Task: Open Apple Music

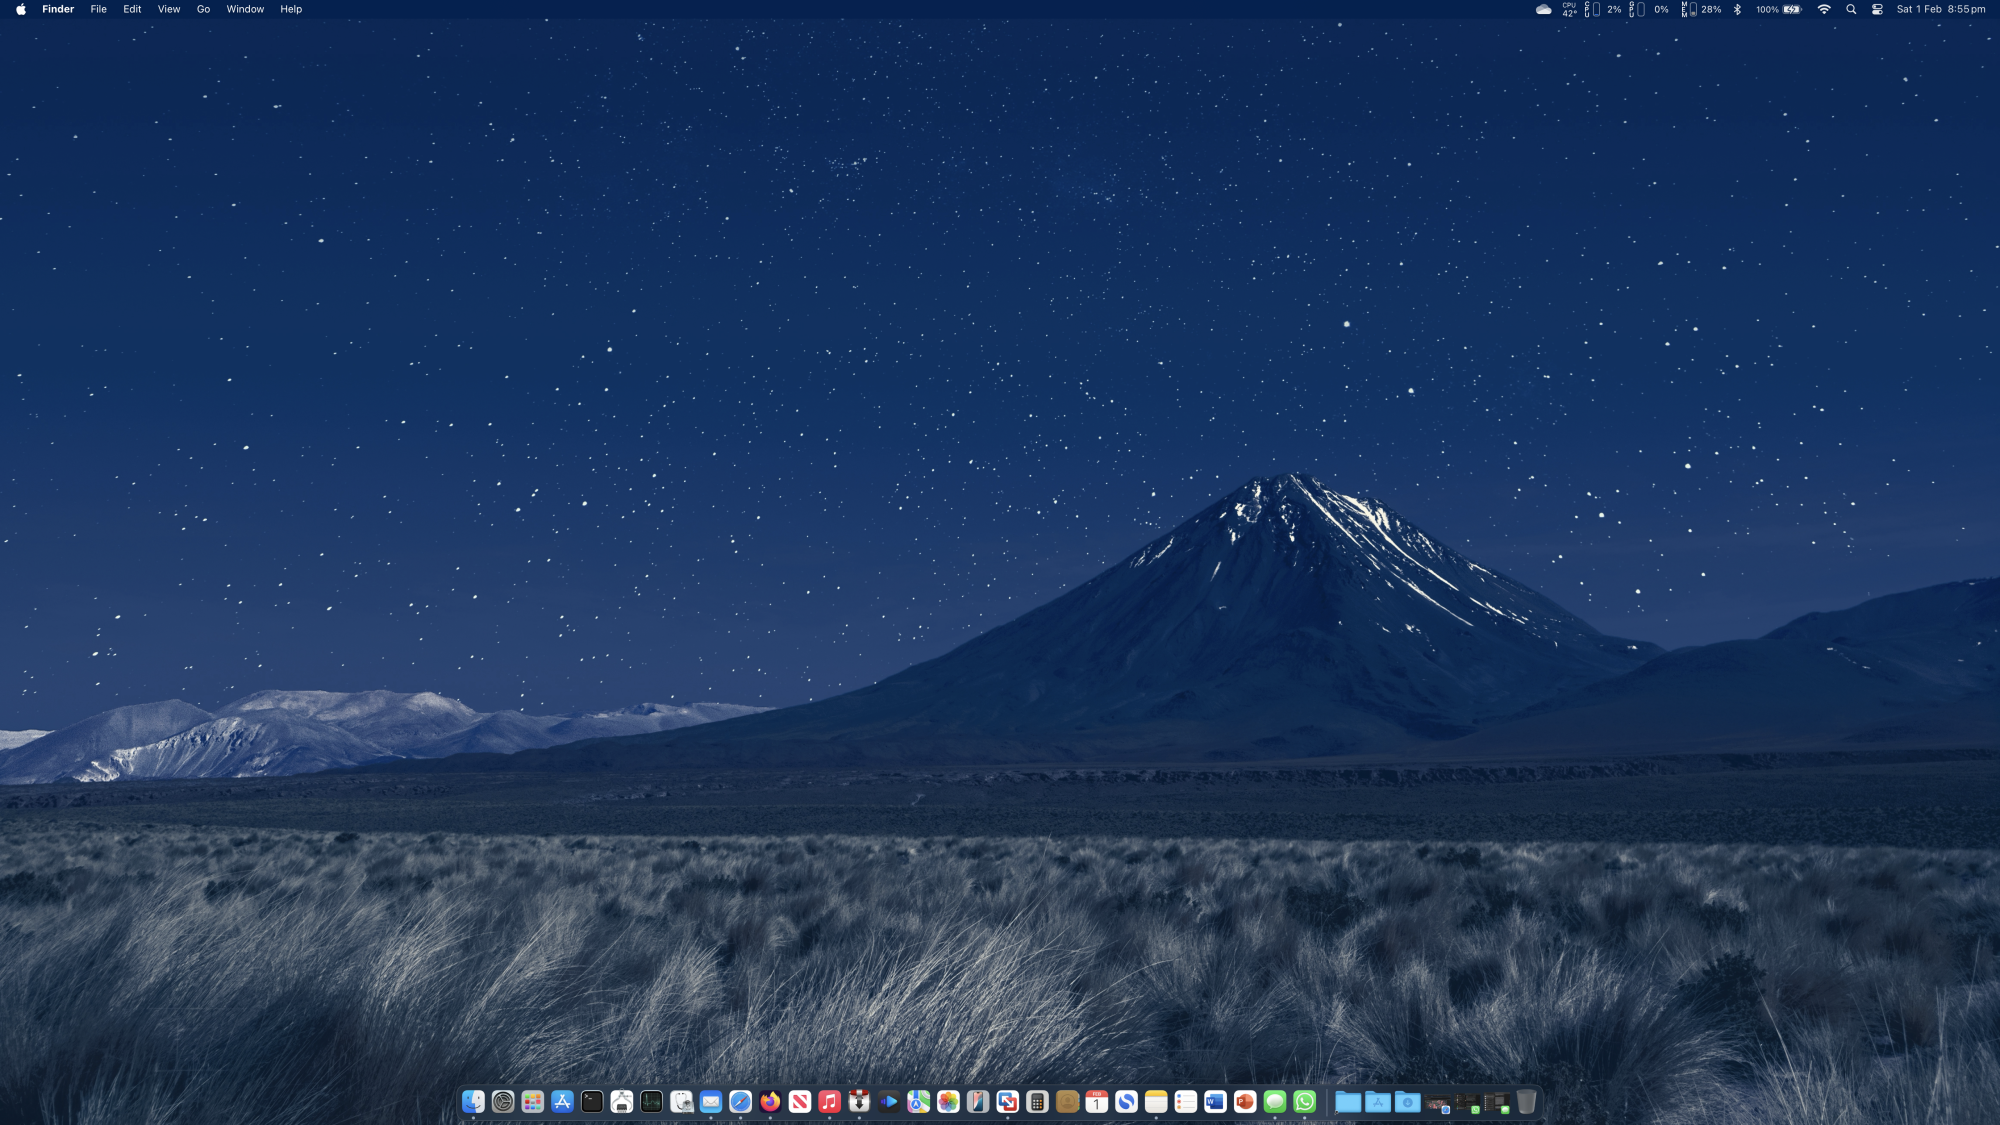Action: [830, 1102]
